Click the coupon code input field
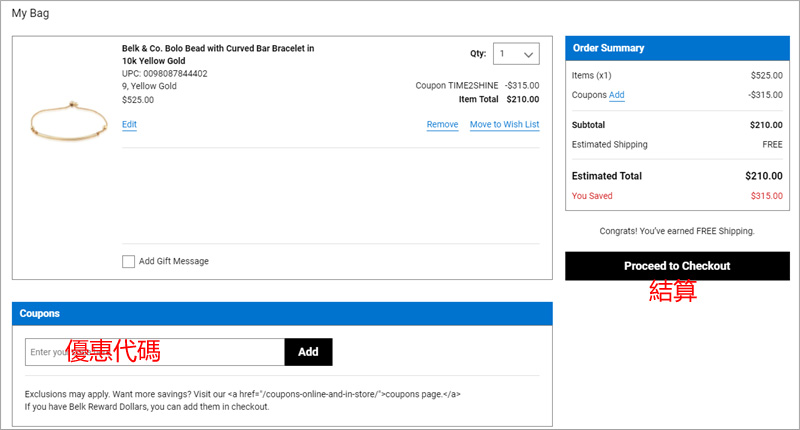The image size is (800, 430). [x=155, y=352]
